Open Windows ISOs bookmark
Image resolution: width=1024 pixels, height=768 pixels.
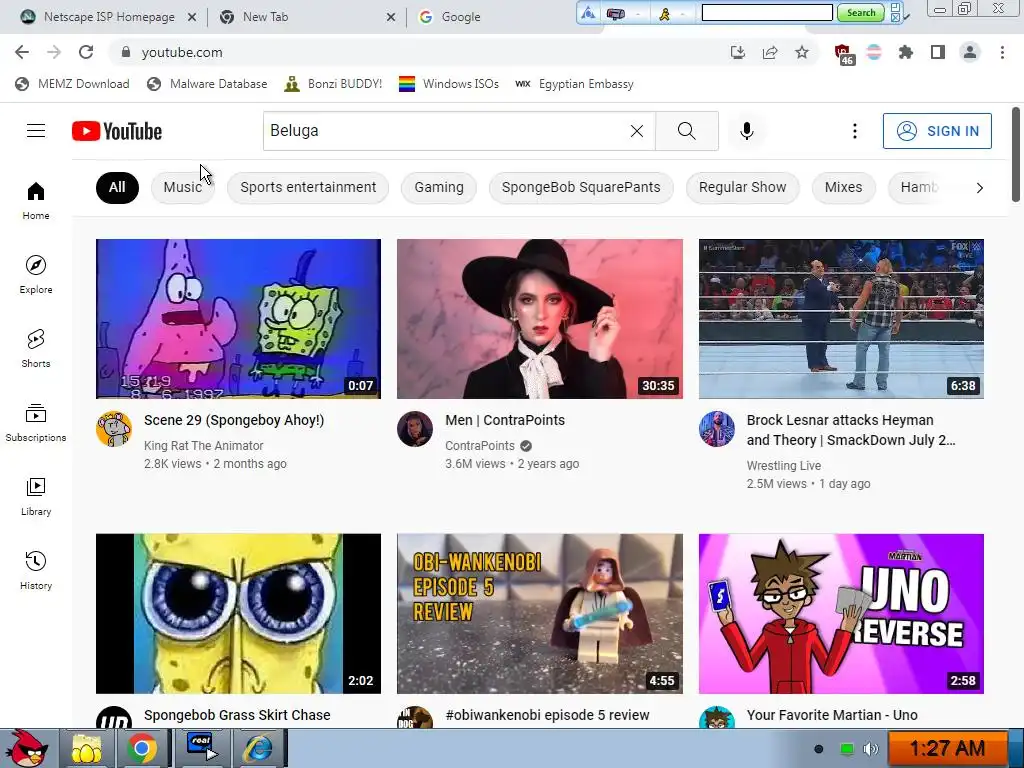click(x=449, y=84)
